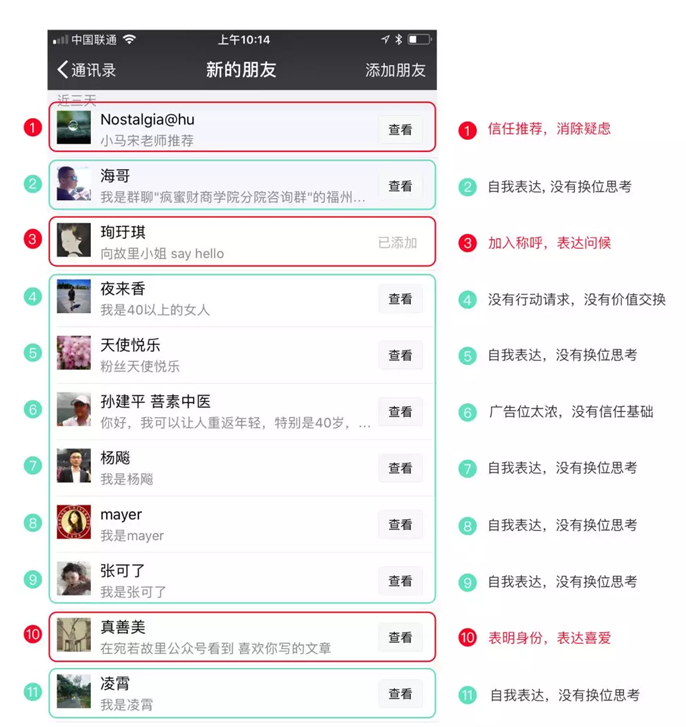686x727 pixels.
Task: Tap the Wi-Fi status icon
Action: click(129, 39)
